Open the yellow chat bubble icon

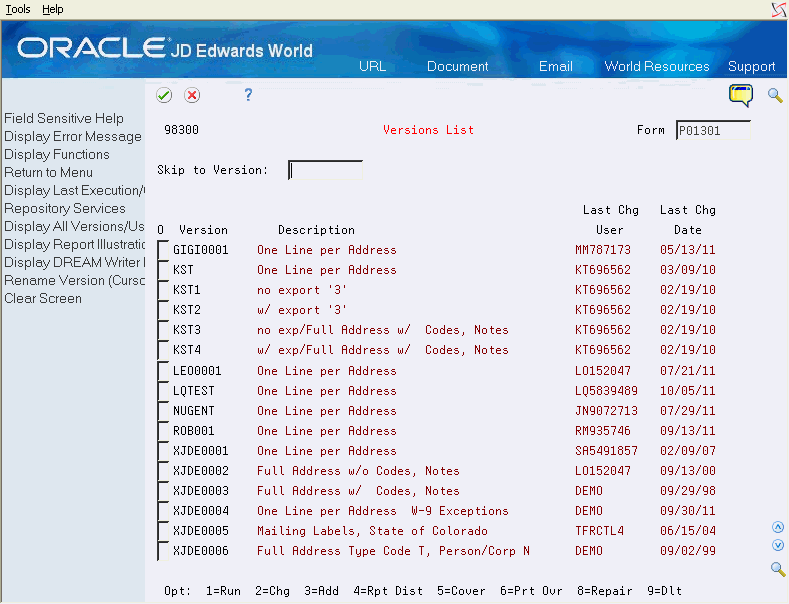click(741, 95)
